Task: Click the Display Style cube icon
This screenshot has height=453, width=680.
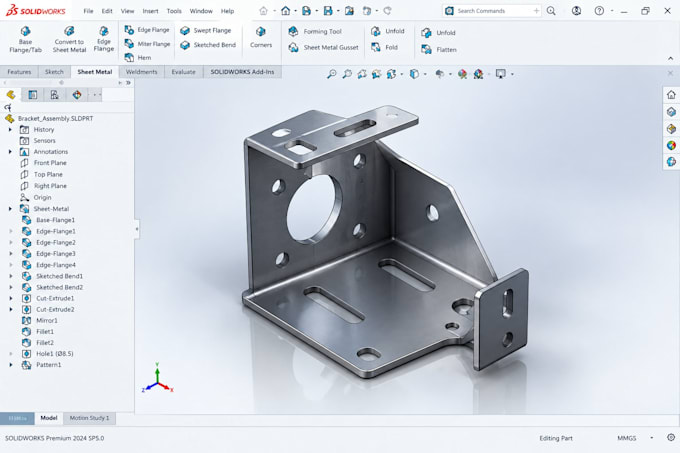Action: [414, 74]
